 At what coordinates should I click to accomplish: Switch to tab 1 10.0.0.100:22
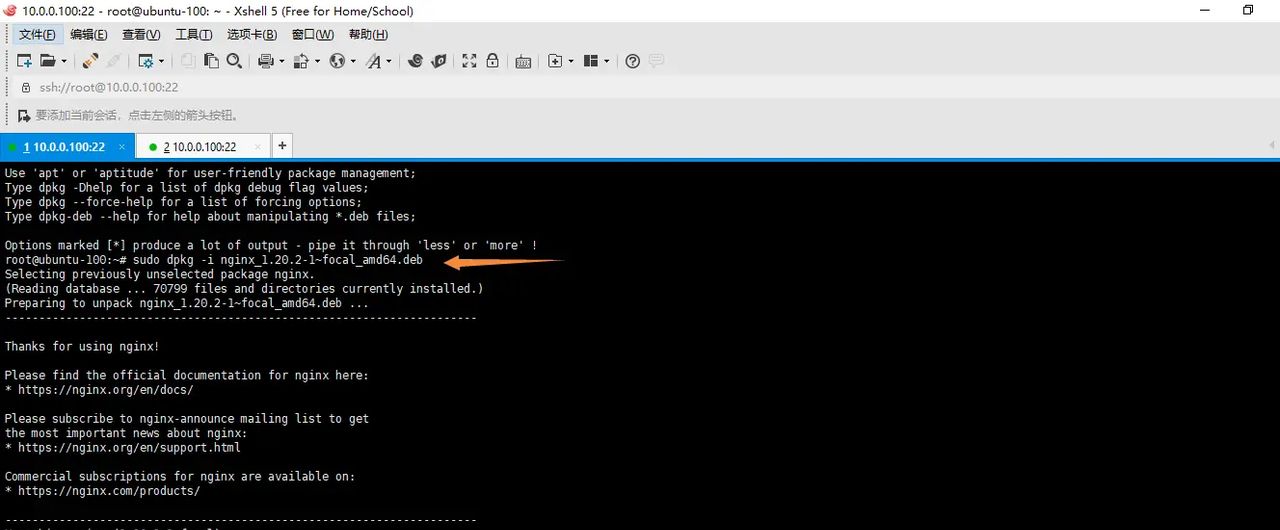pyautogui.click(x=67, y=146)
